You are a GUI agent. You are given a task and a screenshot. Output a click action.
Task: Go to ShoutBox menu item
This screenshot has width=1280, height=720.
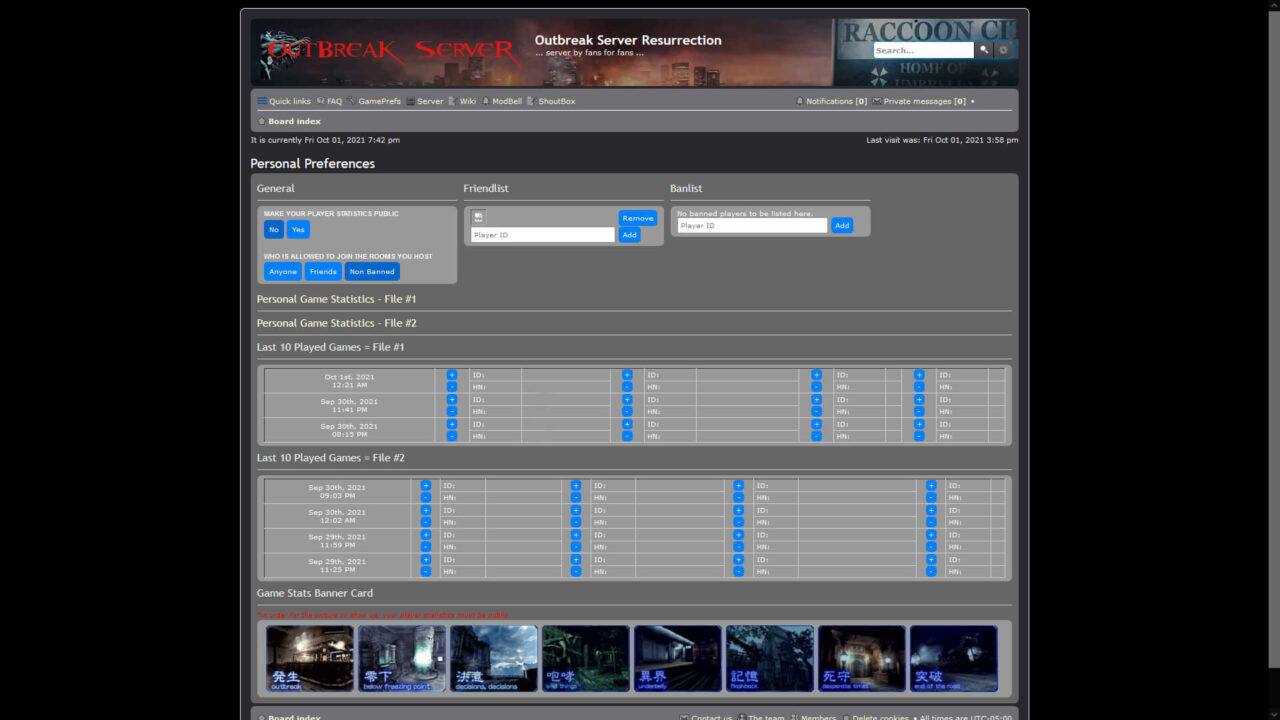(556, 101)
